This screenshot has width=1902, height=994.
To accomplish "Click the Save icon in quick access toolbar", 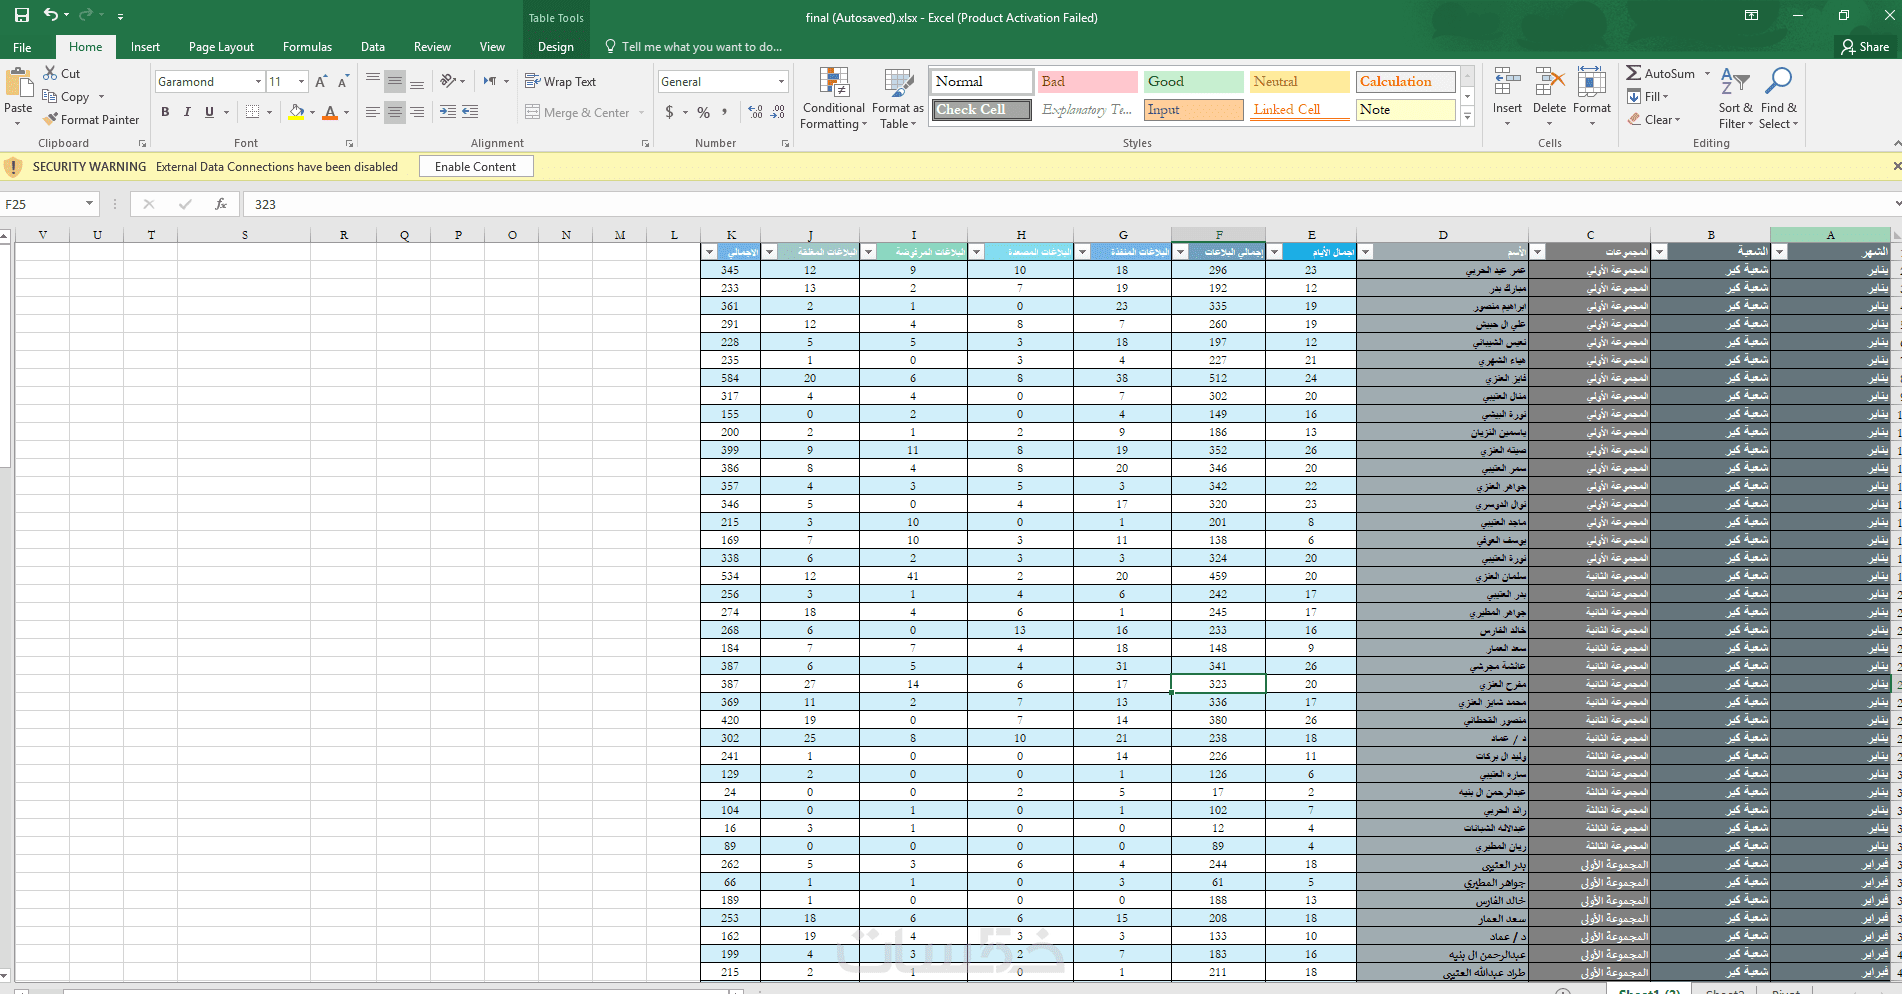I will (x=22, y=16).
